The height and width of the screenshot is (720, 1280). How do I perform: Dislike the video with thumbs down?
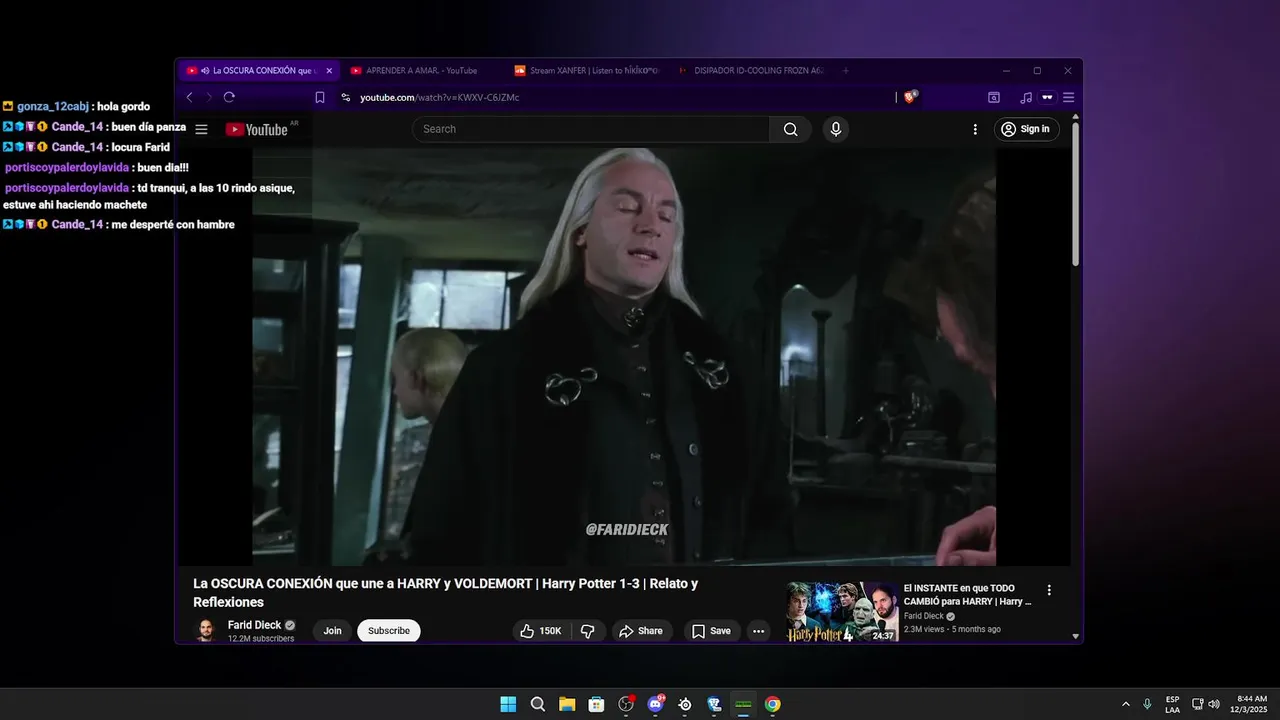point(587,631)
